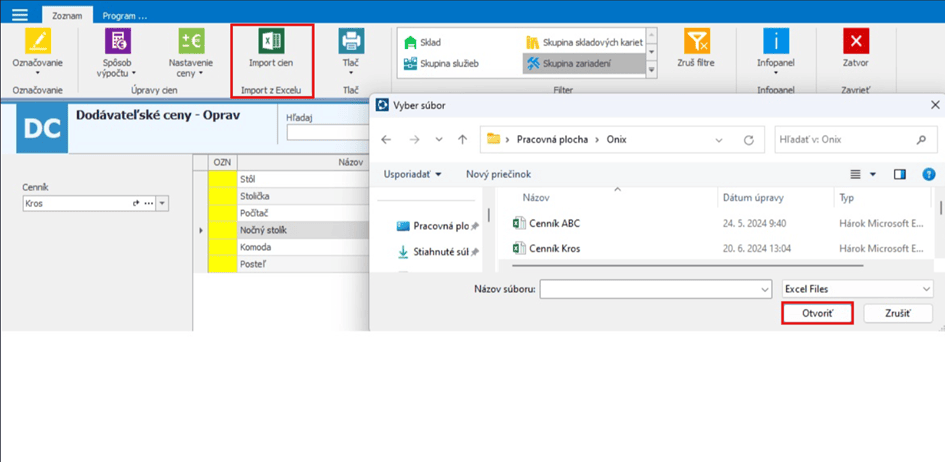The height and width of the screenshot is (462, 945).
Task: Click yellow OZN cell for Nočný stolík
Action: (220, 230)
